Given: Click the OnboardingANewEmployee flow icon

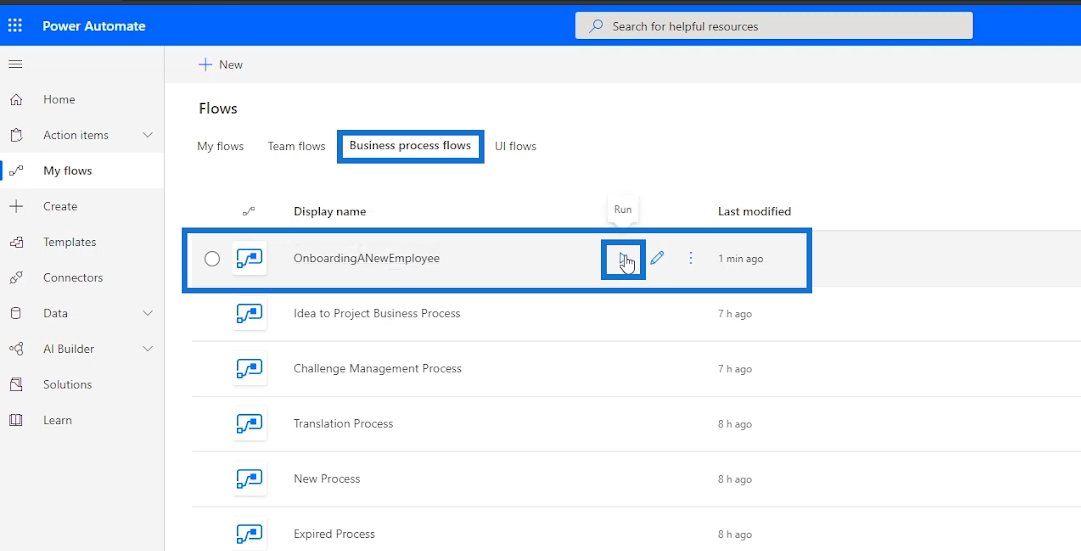Looking at the screenshot, I should [x=250, y=258].
